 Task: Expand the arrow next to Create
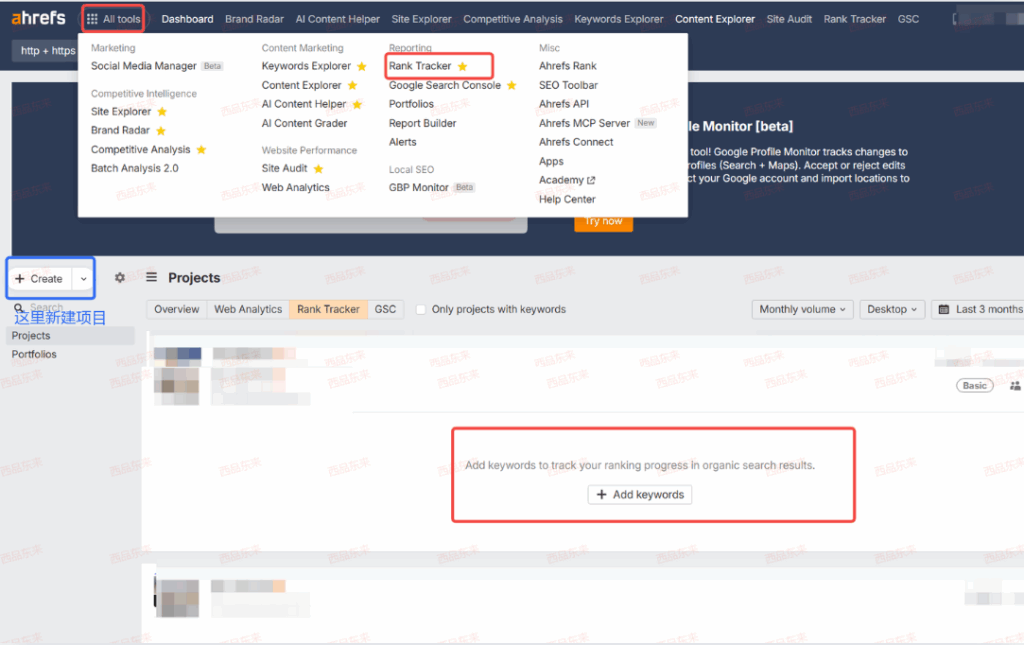[84, 279]
